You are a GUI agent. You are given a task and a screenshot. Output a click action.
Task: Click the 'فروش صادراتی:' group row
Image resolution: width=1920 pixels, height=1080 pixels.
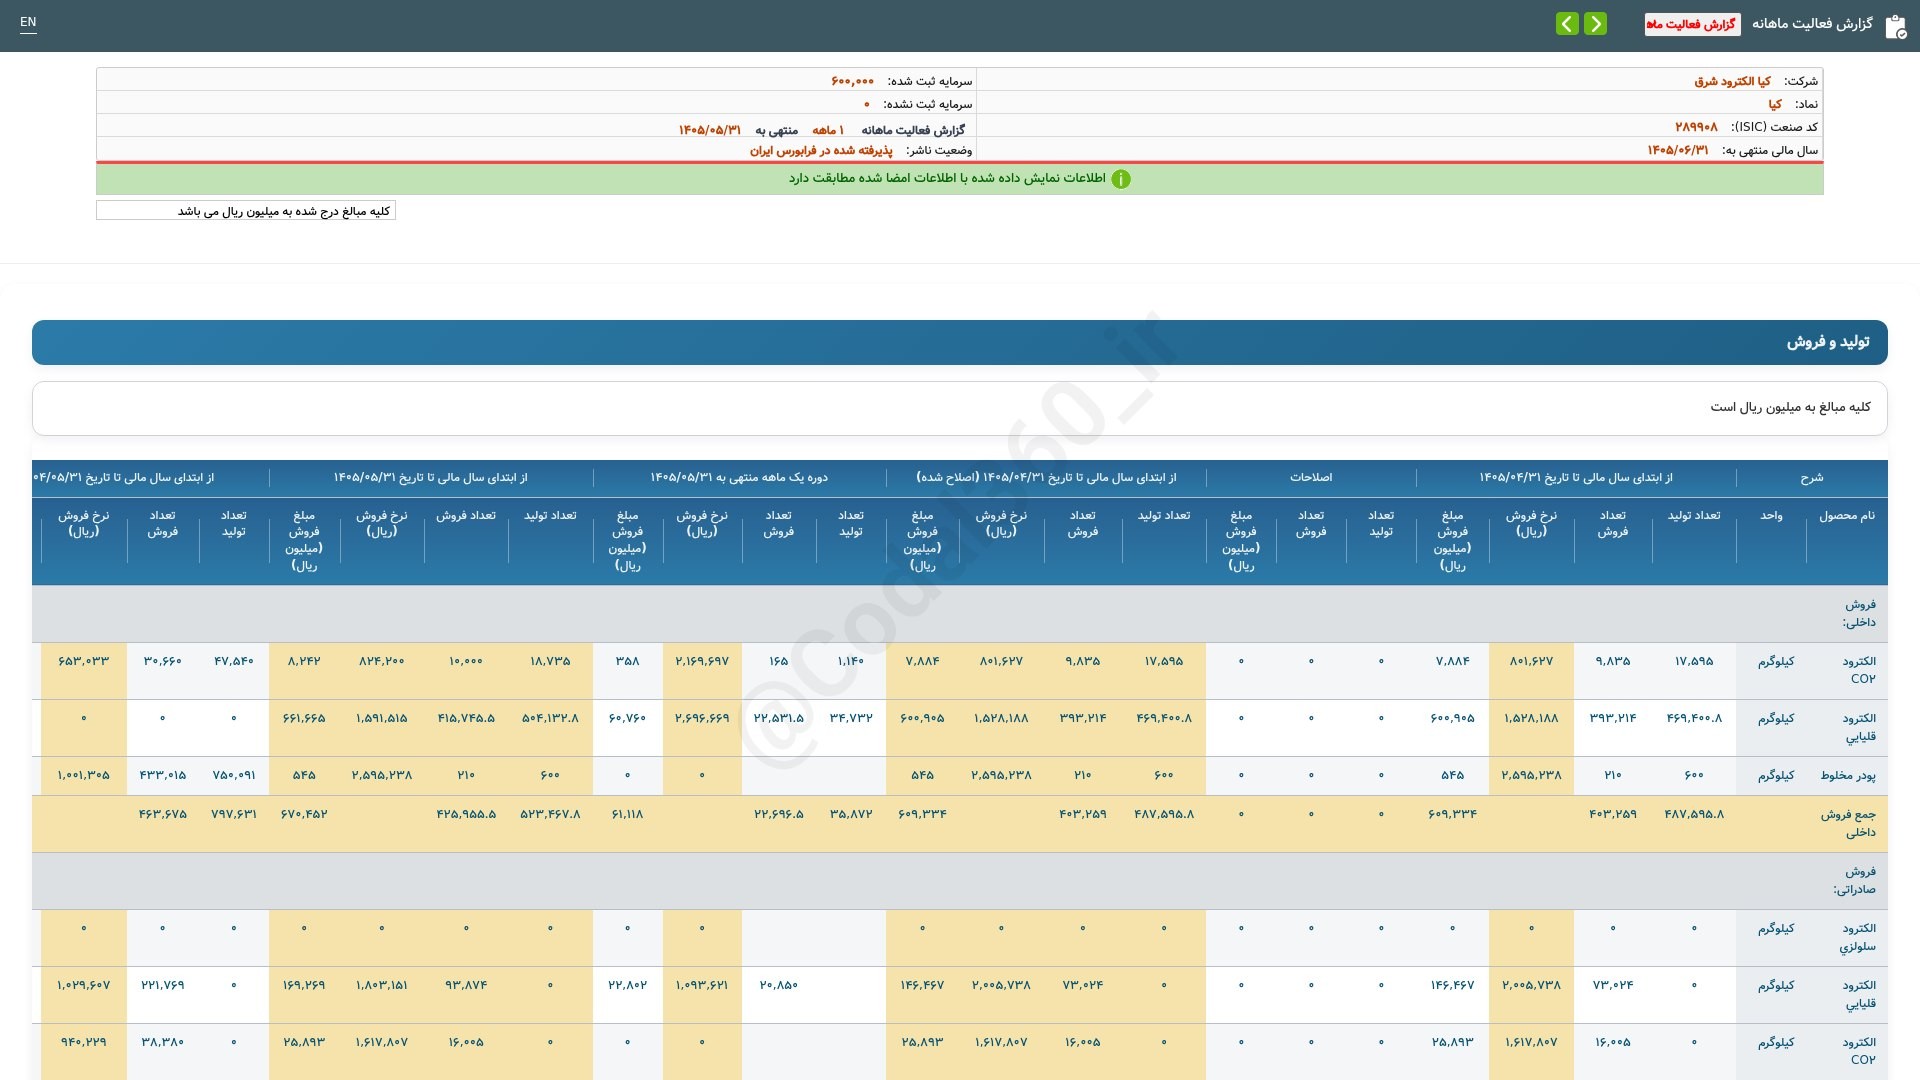(x=960, y=881)
